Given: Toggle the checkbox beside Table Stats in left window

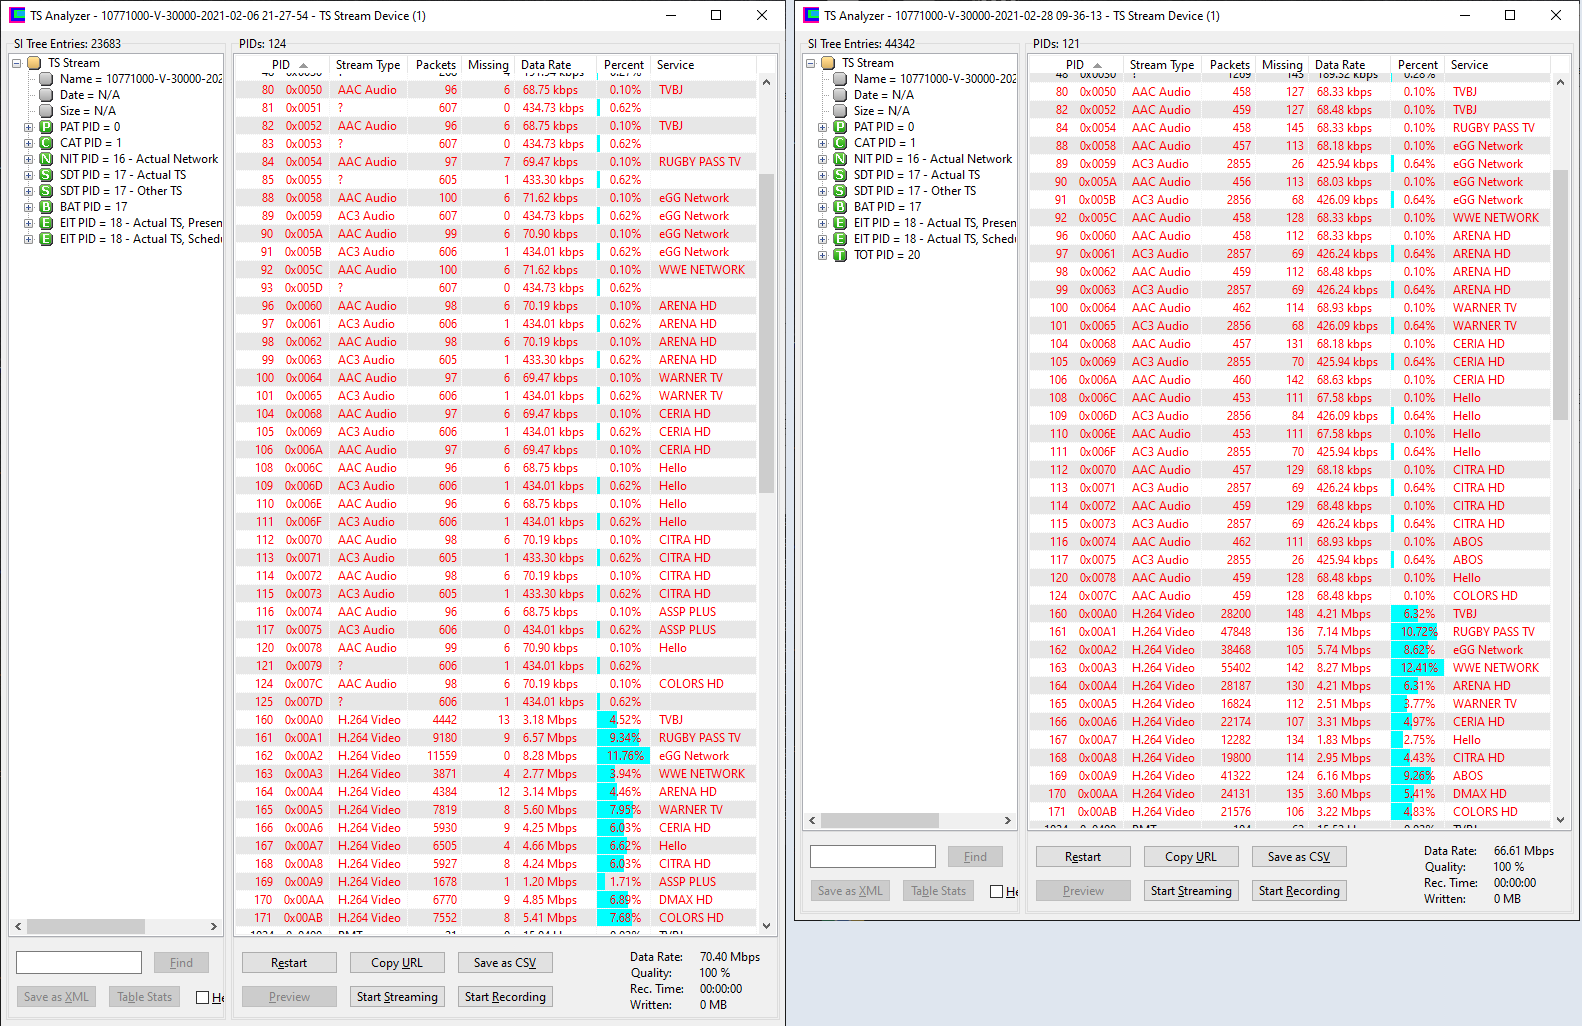Looking at the screenshot, I should point(203,997).
